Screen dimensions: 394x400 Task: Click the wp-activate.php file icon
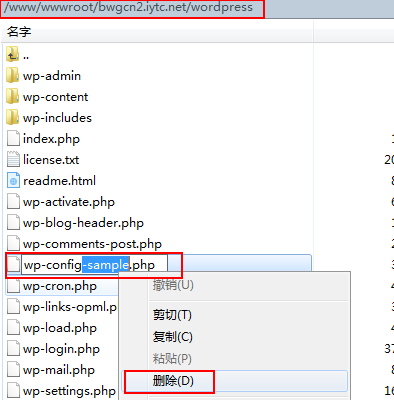click(13, 202)
